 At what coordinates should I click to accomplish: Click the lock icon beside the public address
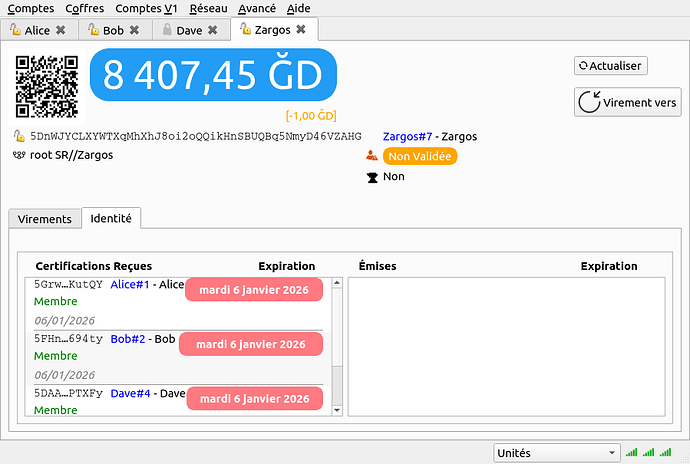(x=19, y=136)
